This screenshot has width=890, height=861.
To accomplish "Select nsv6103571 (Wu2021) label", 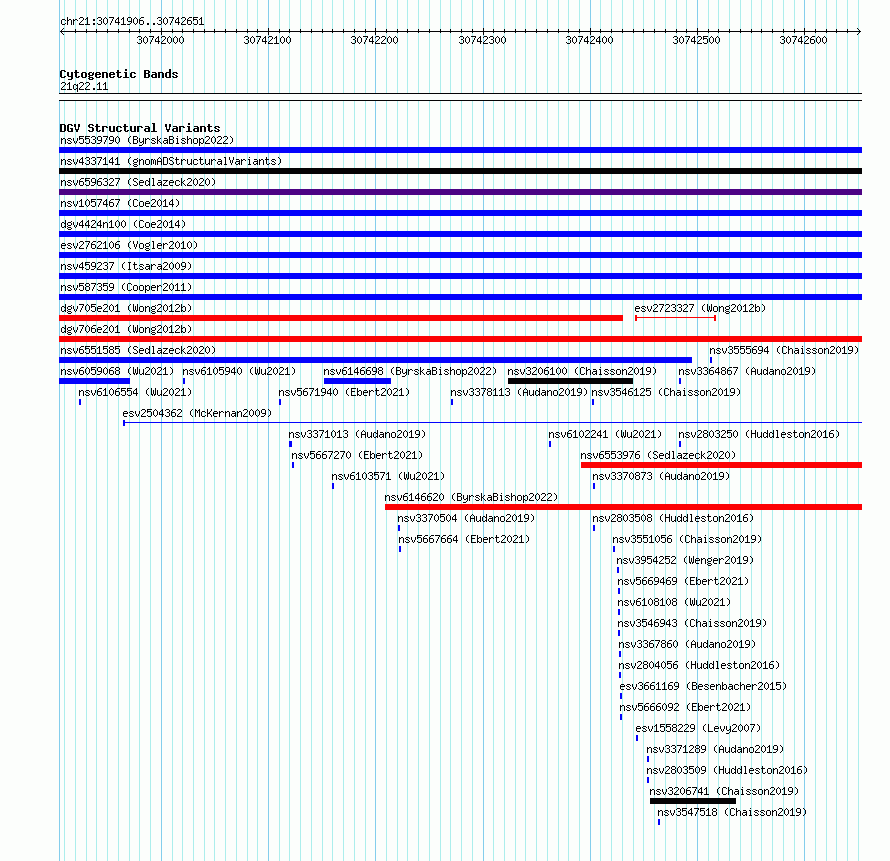I will point(388,476).
